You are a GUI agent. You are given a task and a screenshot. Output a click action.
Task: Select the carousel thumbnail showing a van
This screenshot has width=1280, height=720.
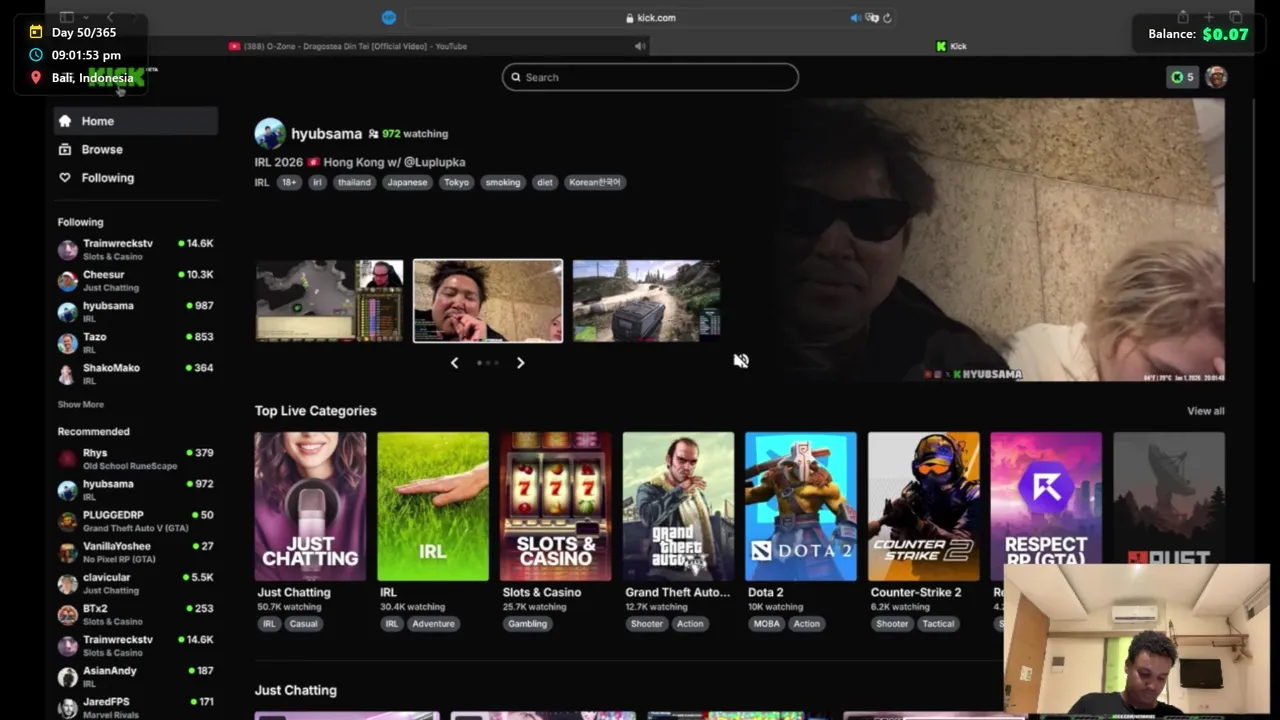click(x=646, y=300)
